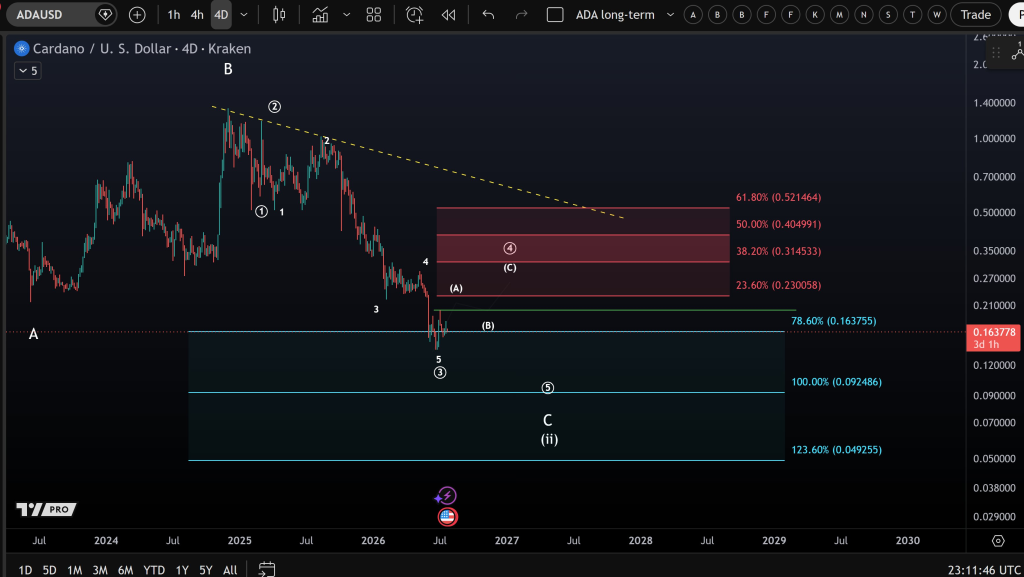Switch to the 1Y date range
The width and height of the screenshot is (1024, 577).
coord(182,570)
